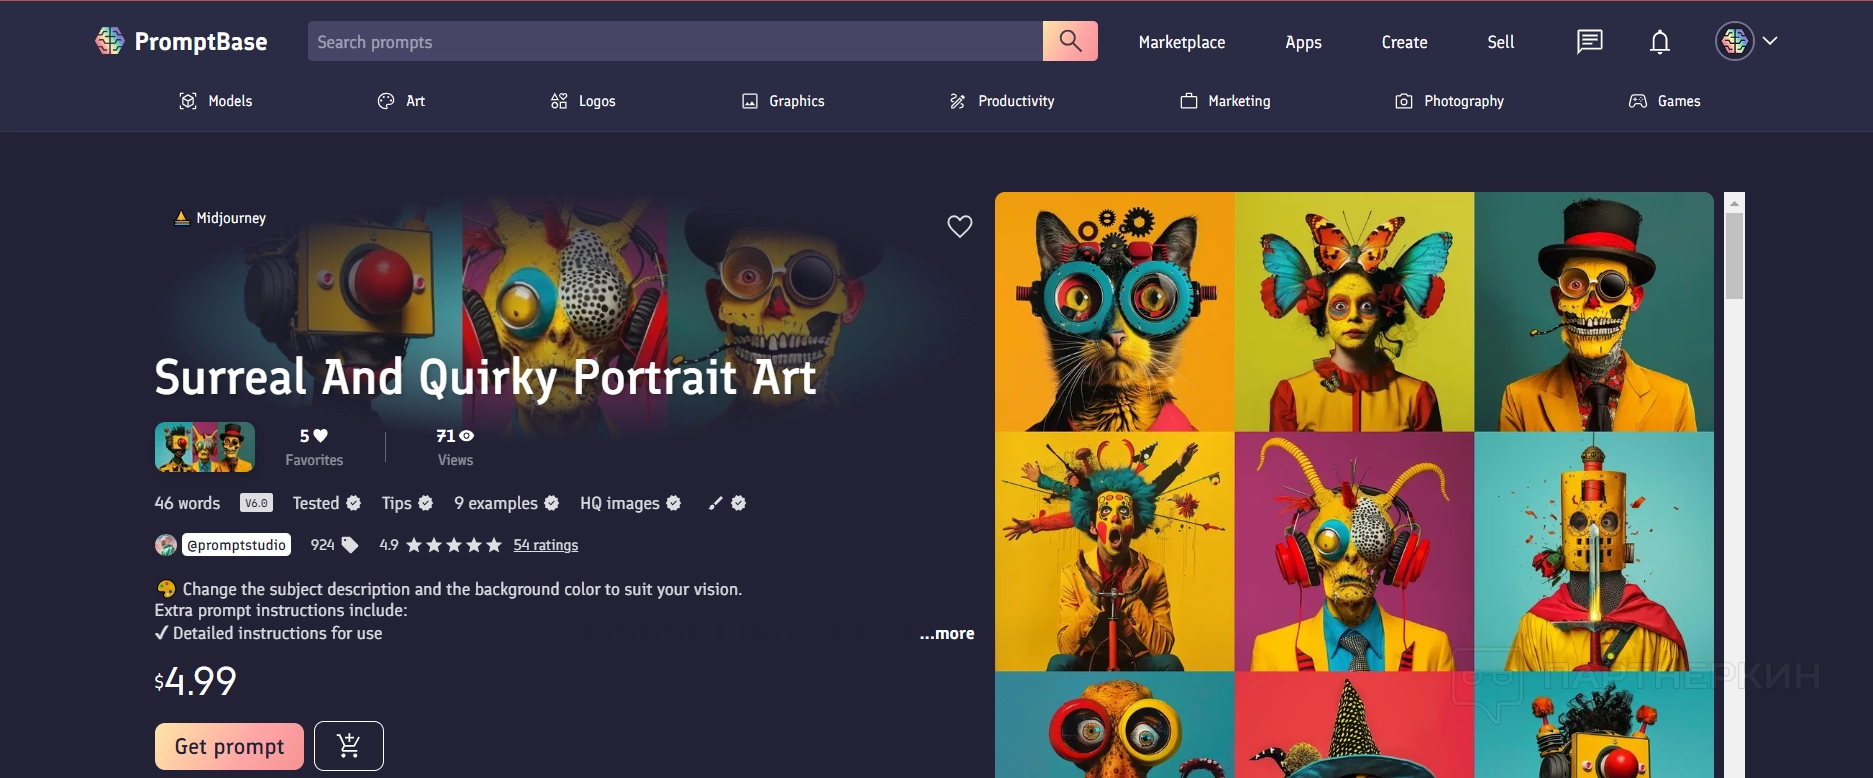
Task: Open the Sell page
Action: point(1501,42)
